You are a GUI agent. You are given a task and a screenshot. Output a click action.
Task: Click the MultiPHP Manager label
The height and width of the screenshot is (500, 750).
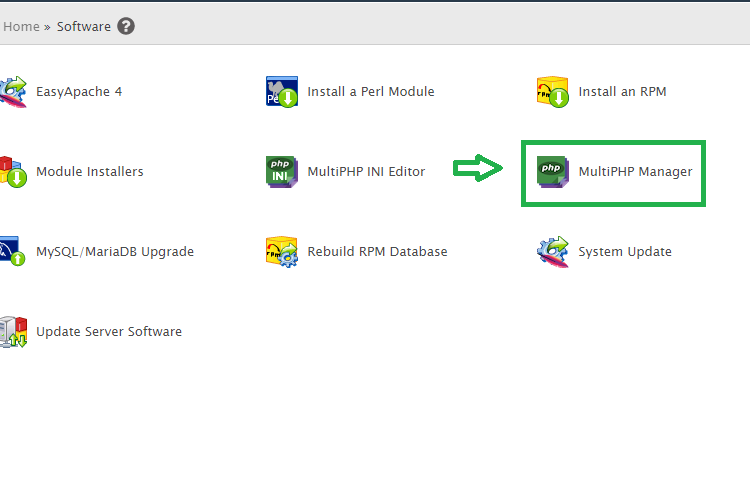click(635, 171)
